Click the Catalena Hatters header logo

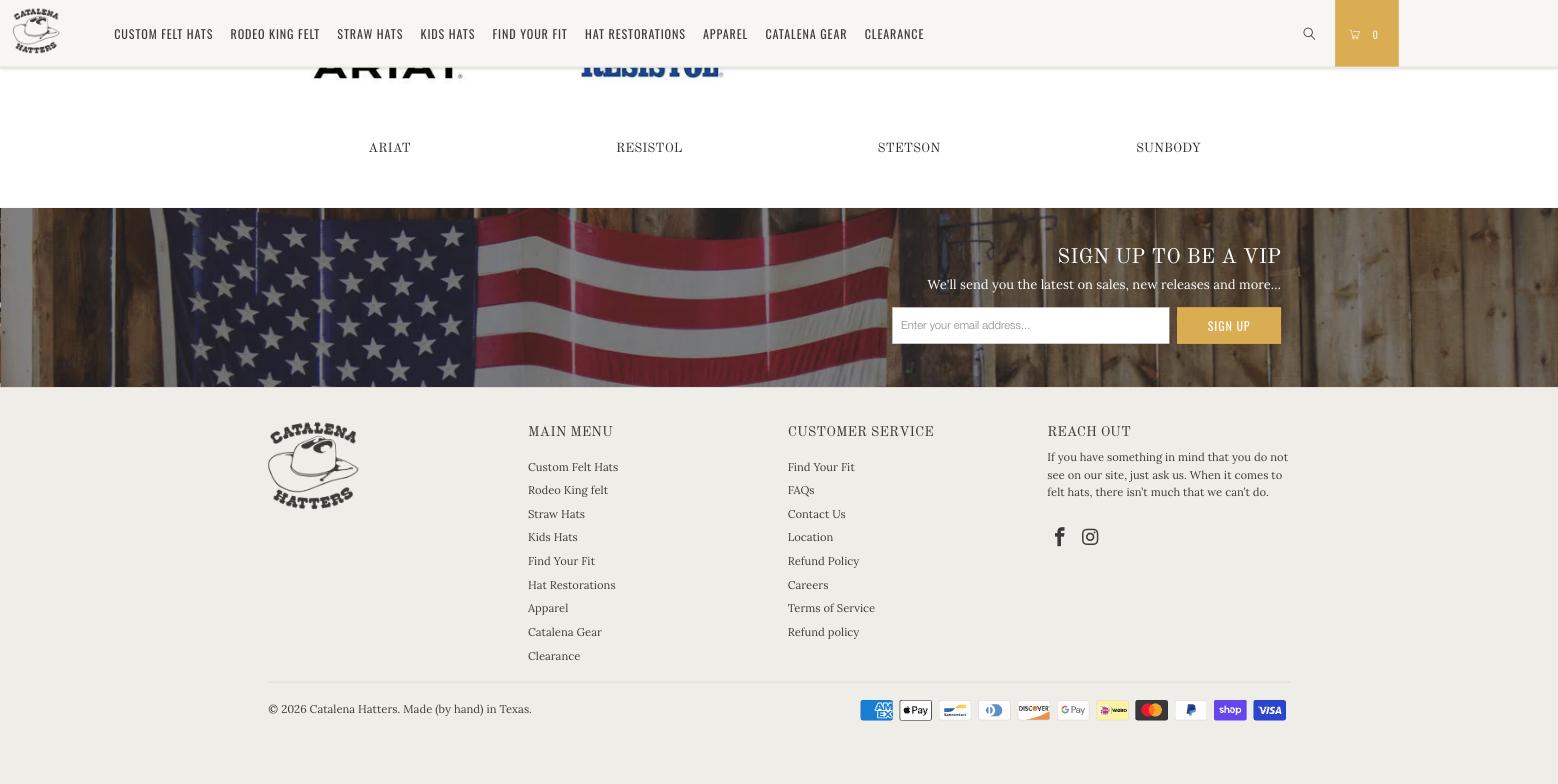36,31
